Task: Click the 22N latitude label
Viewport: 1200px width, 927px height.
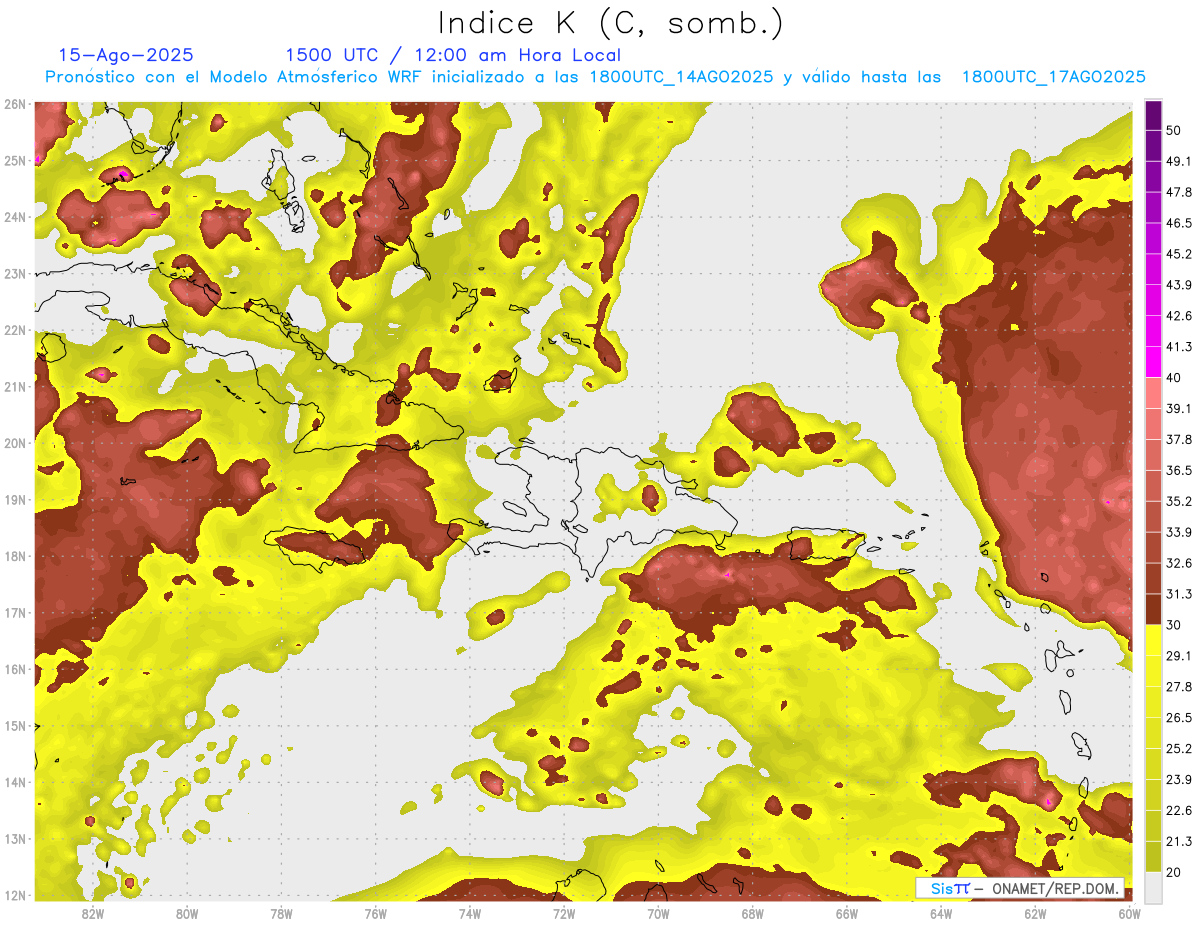Action: pos(15,330)
